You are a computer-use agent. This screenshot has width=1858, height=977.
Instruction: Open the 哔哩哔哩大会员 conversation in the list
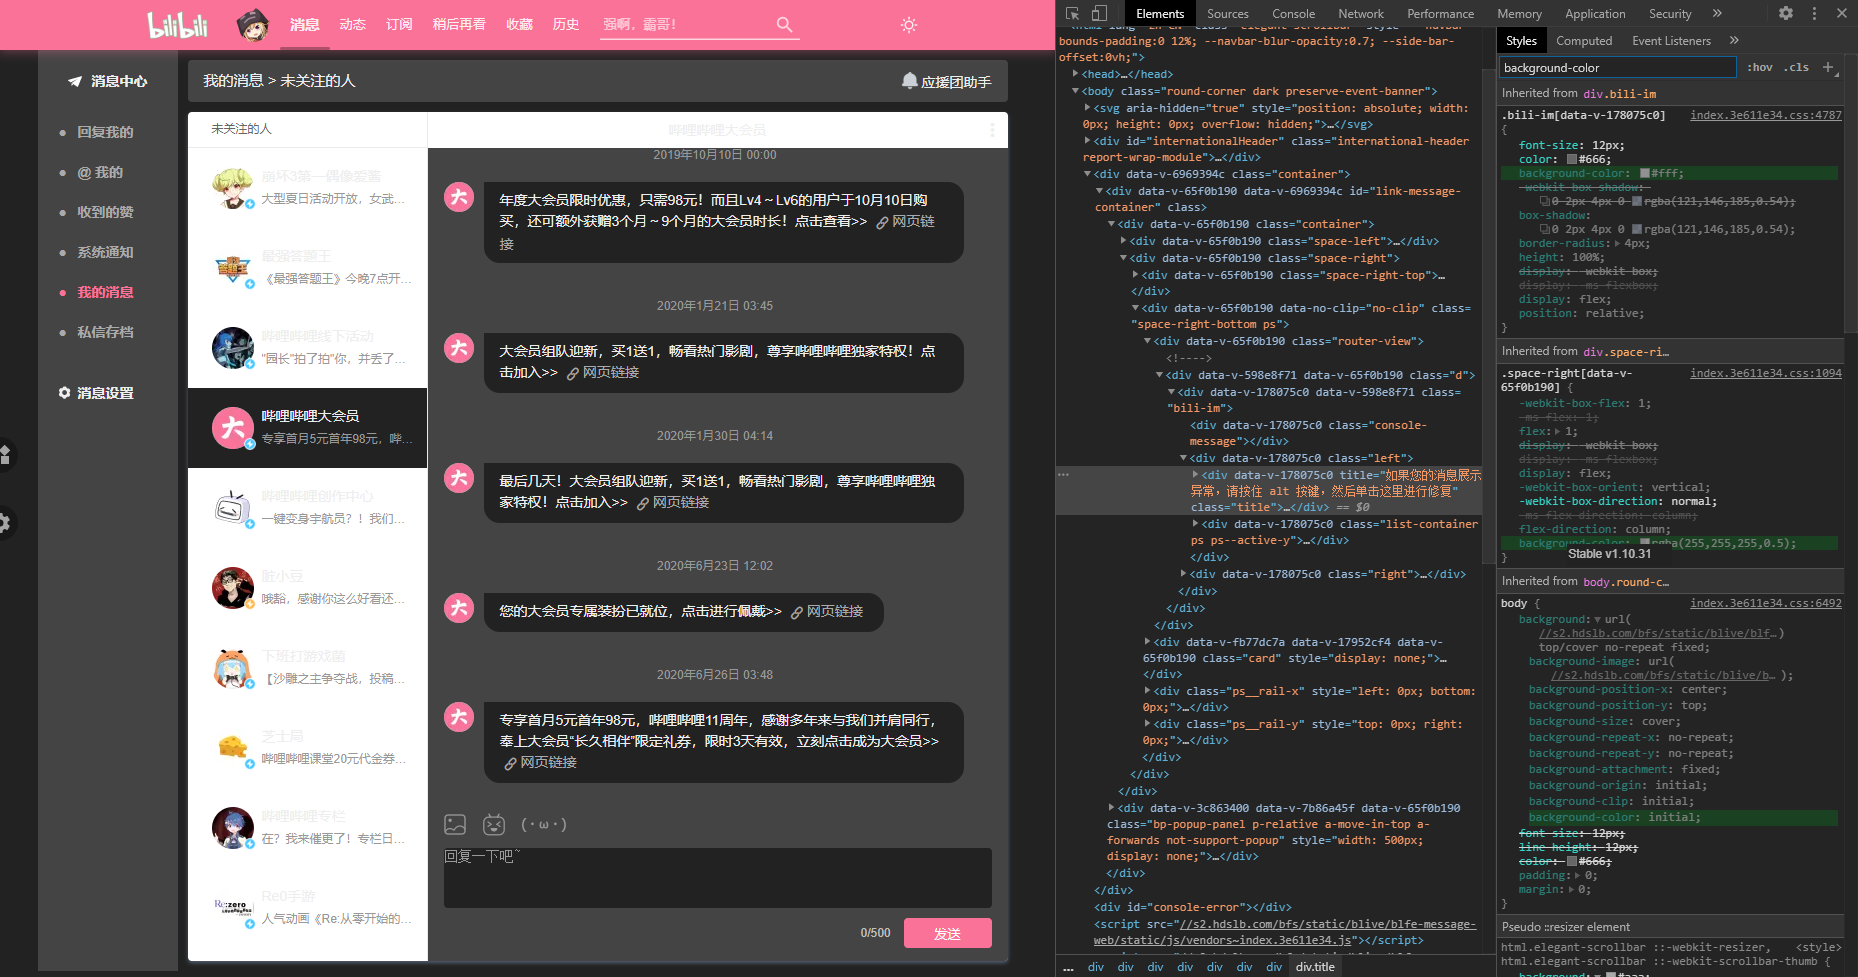tap(308, 428)
